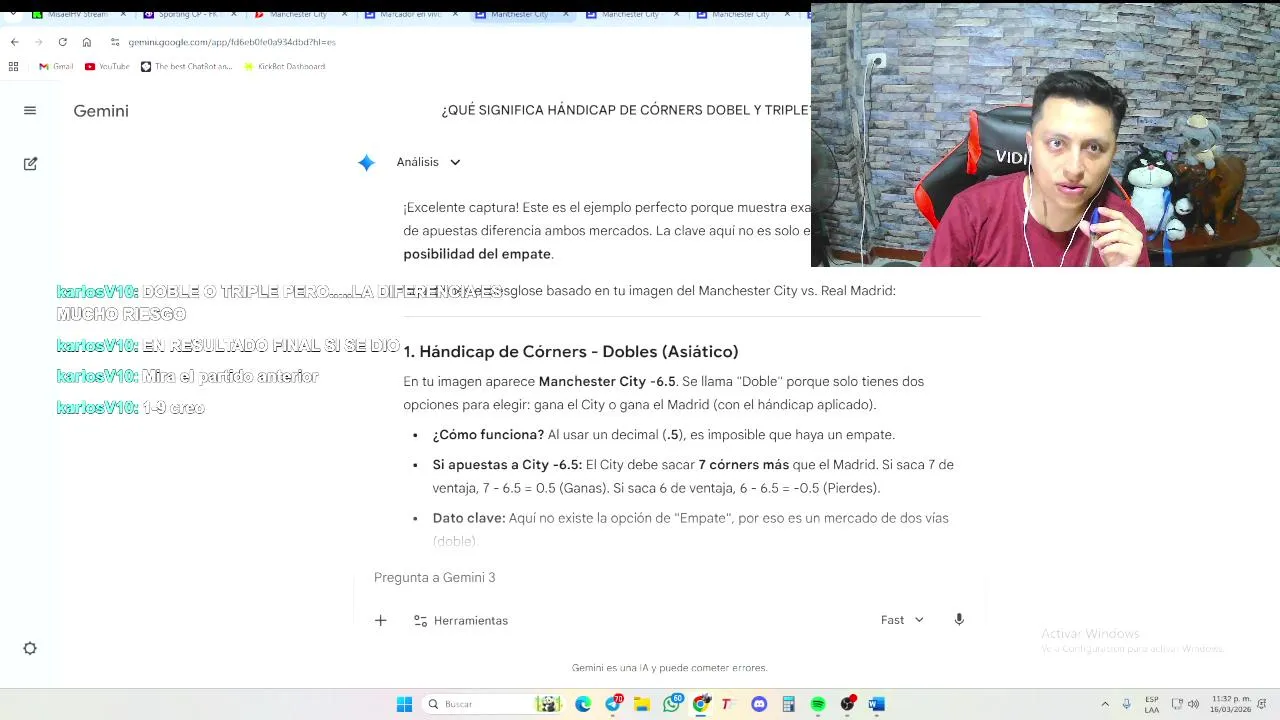Open File Explorer from the taskbar

[x=641, y=704]
